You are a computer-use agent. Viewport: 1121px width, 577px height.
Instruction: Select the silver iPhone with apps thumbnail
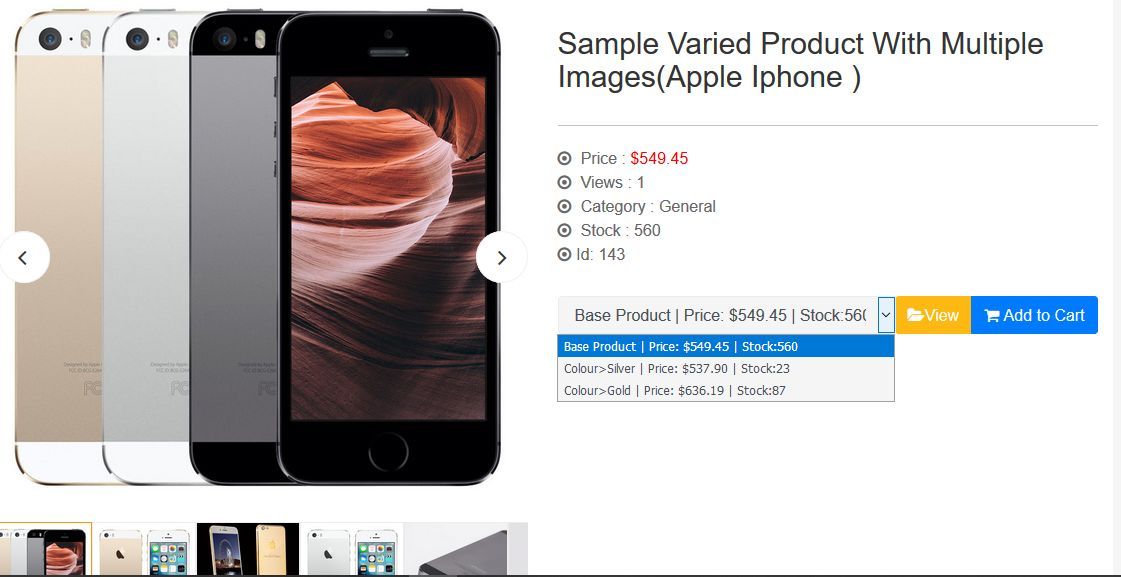click(x=352, y=549)
